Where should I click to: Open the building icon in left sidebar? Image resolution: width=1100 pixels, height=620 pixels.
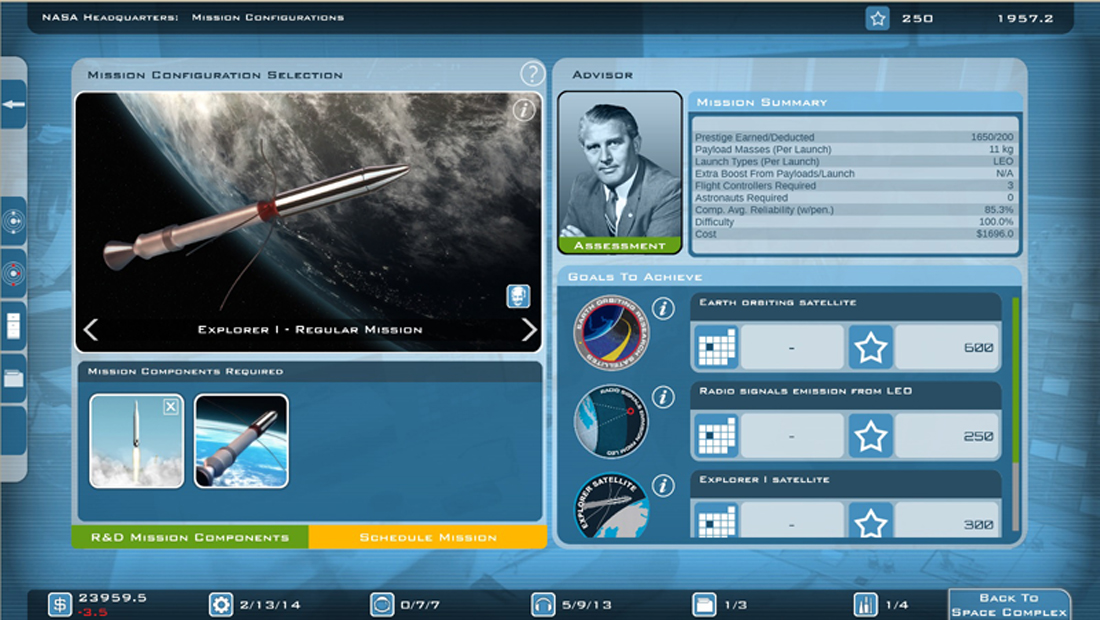[13, 326]
